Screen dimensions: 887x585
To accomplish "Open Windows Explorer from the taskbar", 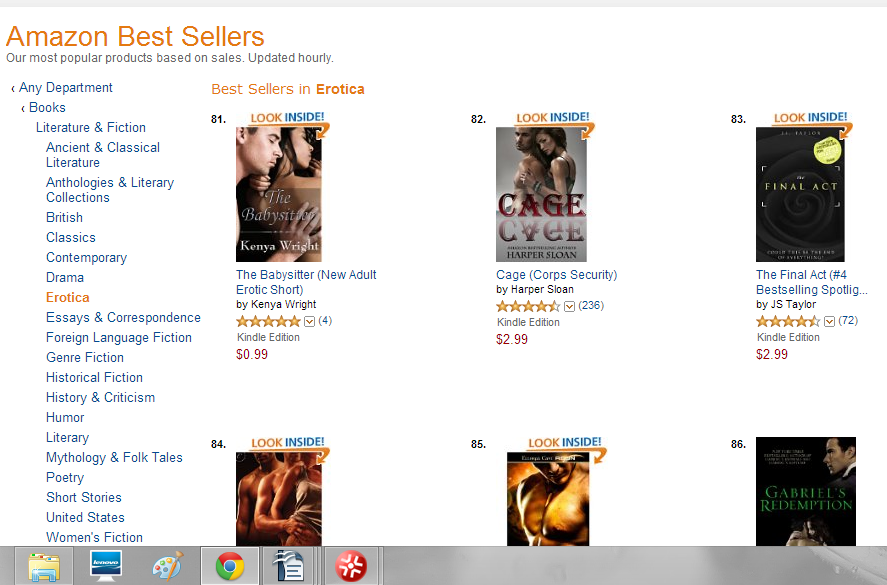I will click(x=44, y=566).
